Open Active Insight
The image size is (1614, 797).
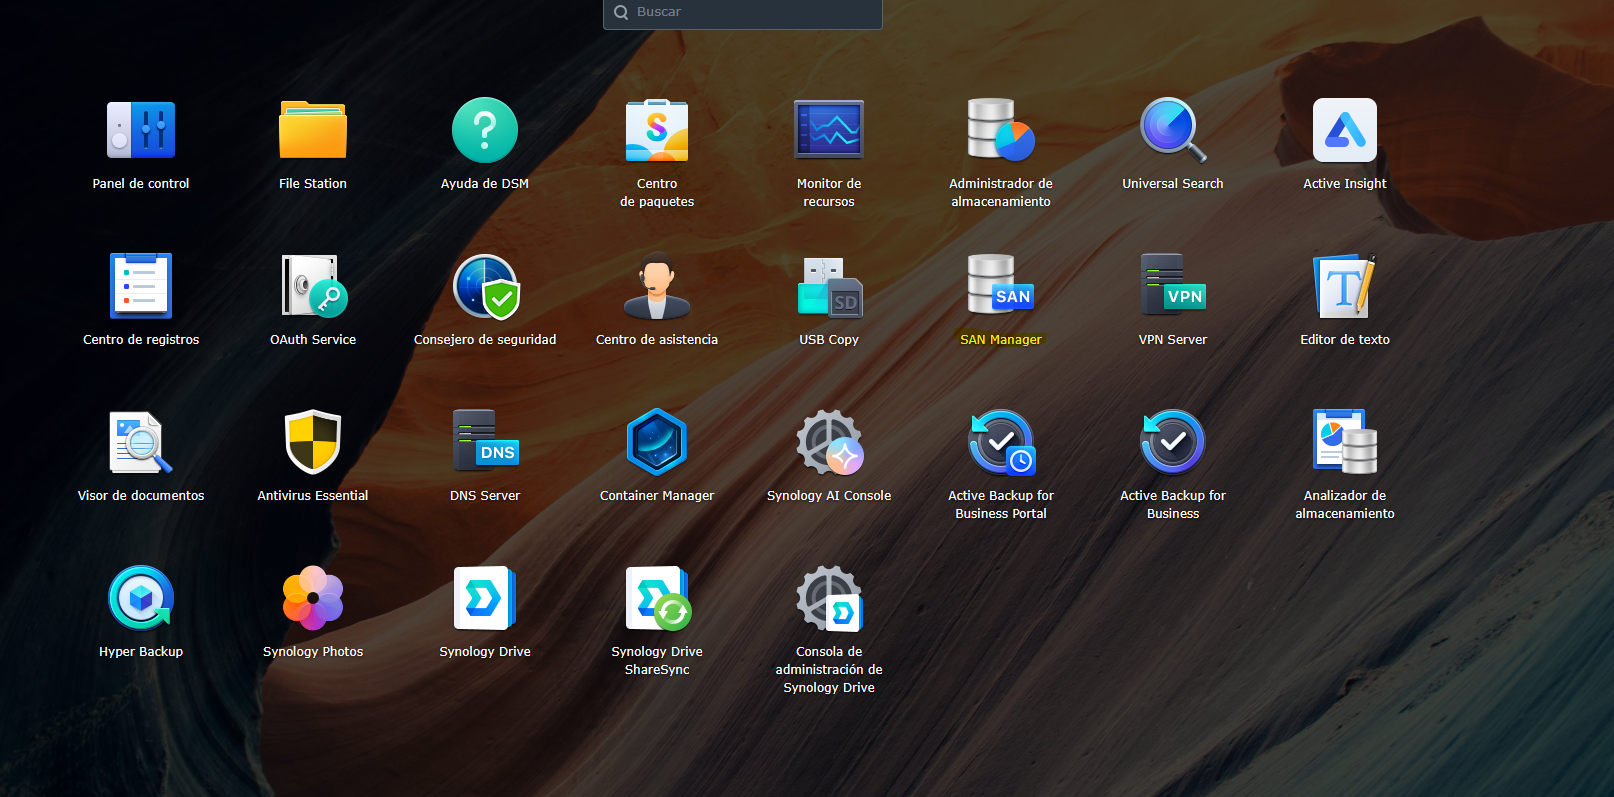pos(1345,130)
